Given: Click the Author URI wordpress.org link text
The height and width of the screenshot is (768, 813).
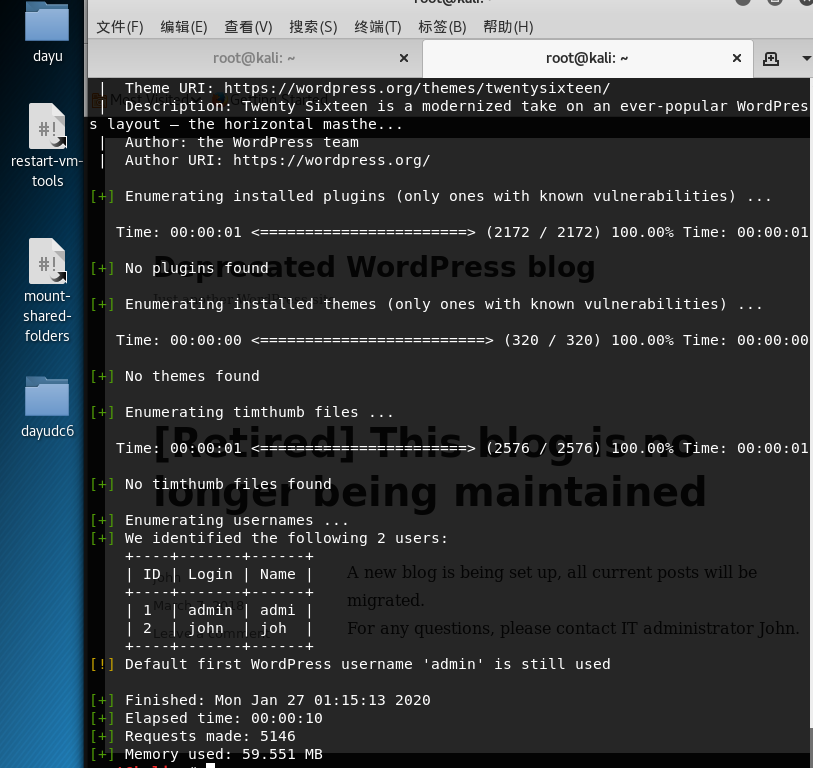Looking at the screenshot, I should coord(331,160).
